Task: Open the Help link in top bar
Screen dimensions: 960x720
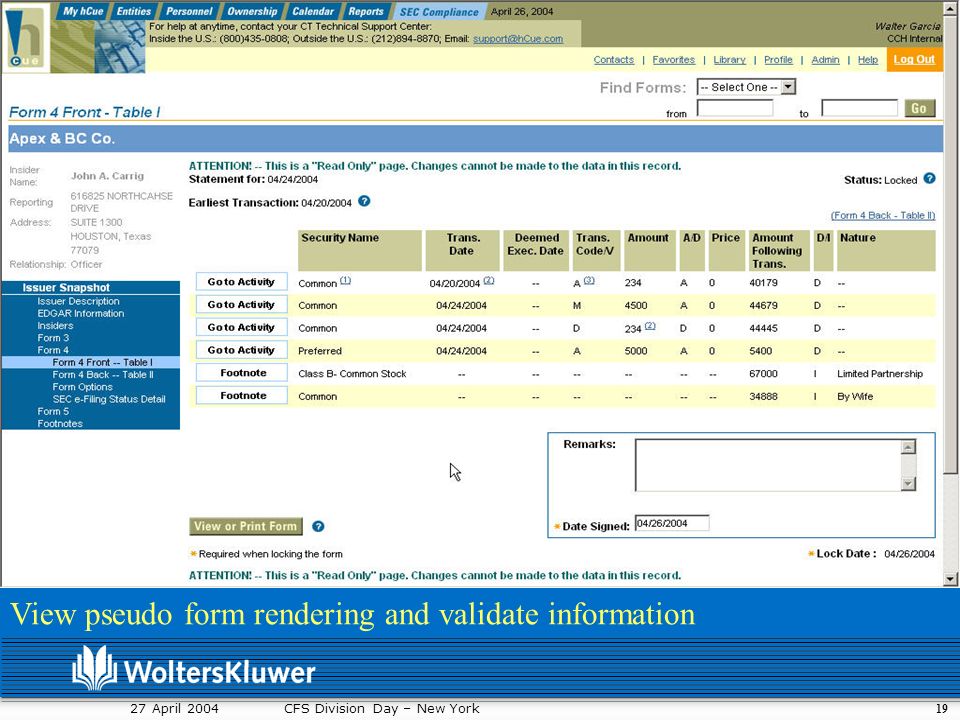Action: click(868, 59)
